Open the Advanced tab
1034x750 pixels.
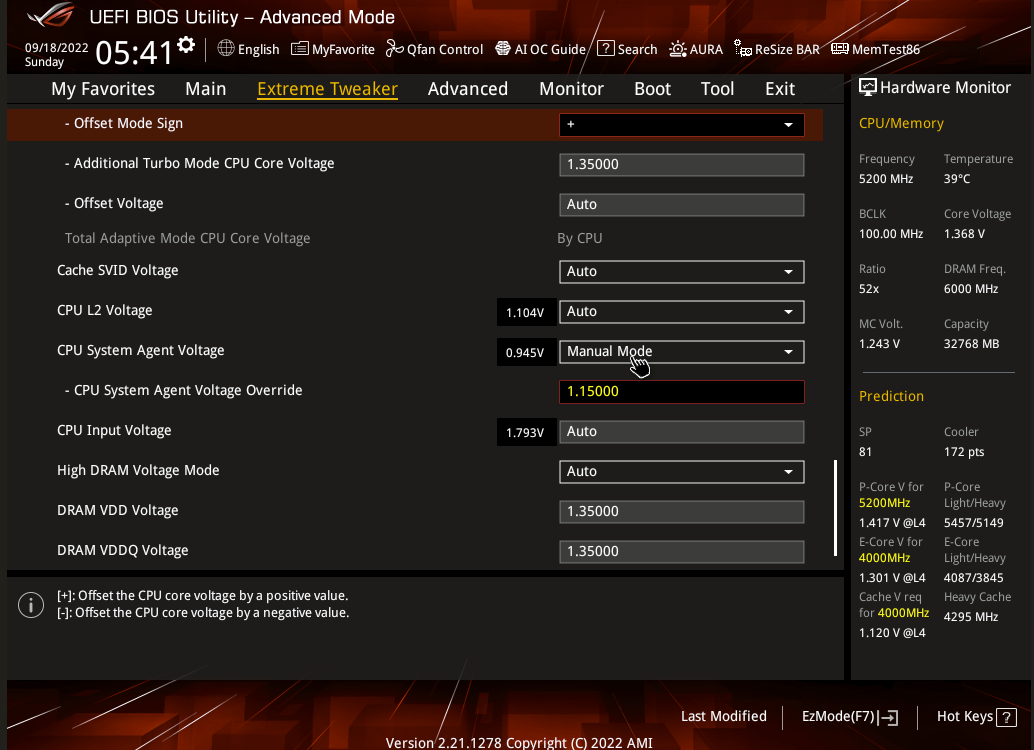468,89
